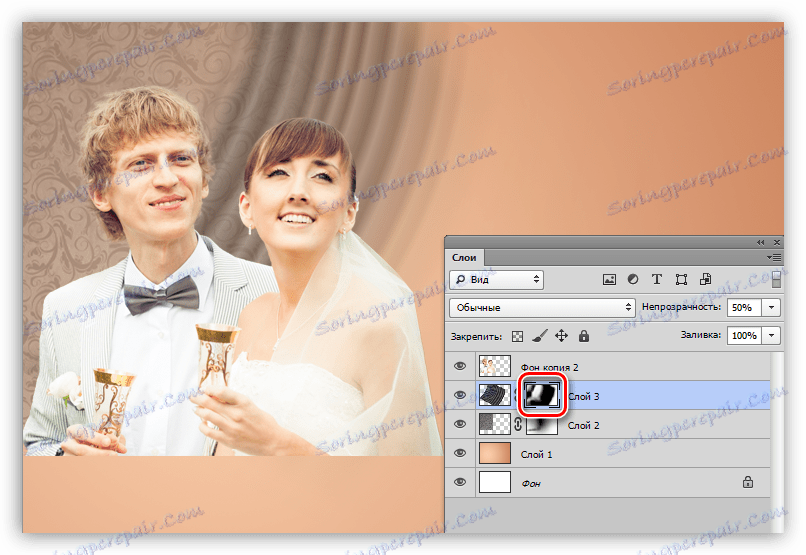The image size is (806, 555).
Task: Lock transparent pixels icon
Action: coord(518,336)
